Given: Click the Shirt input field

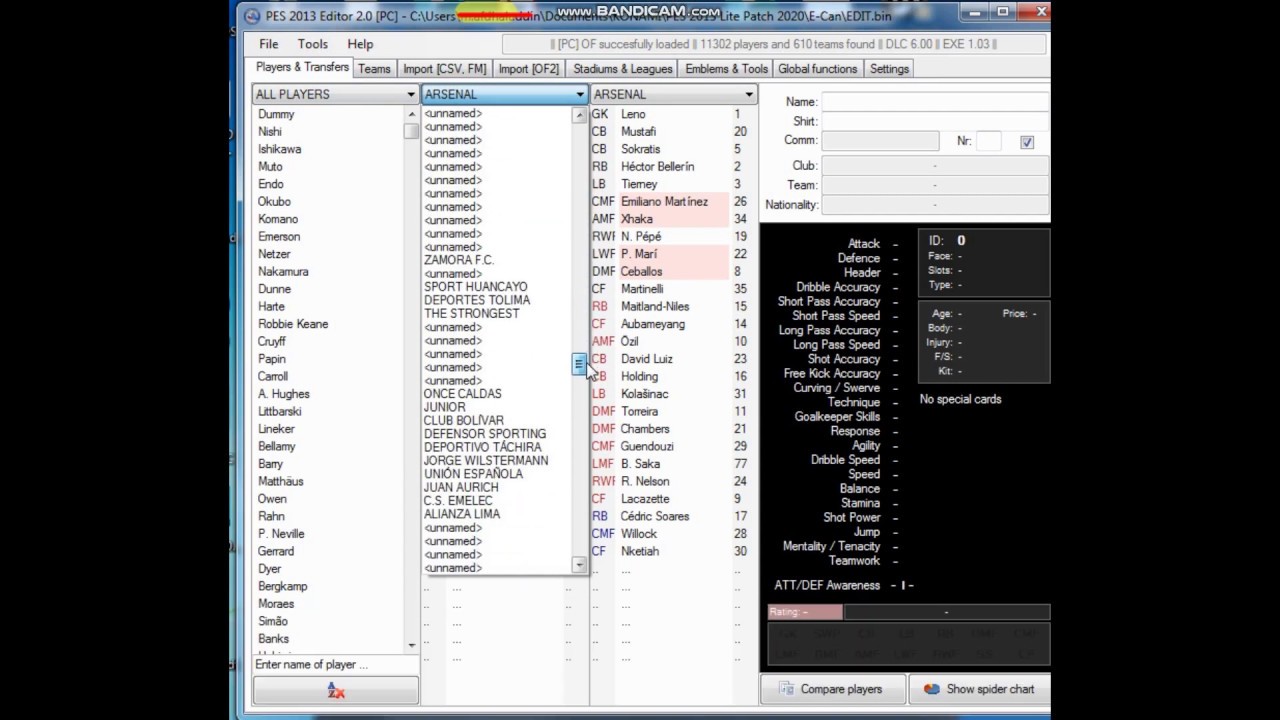Looking at the screenshot, I should click(936, 121).
